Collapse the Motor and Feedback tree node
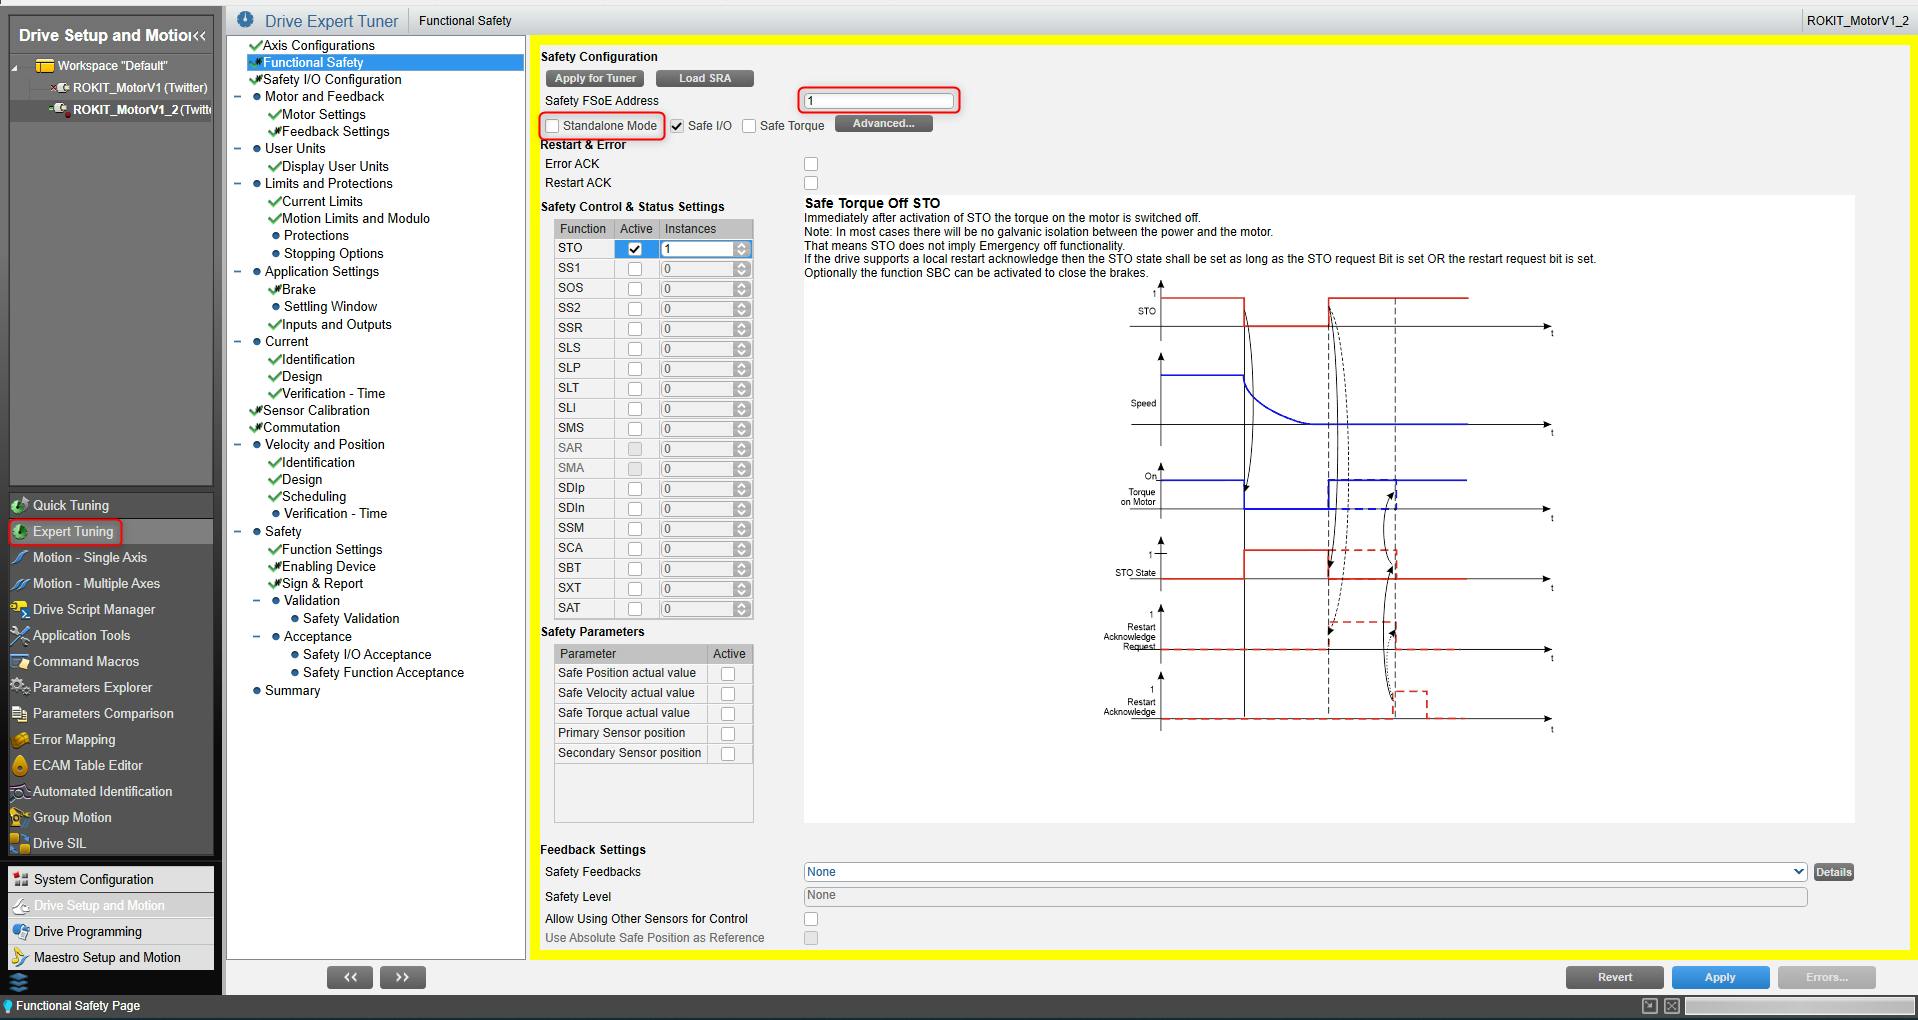The image size is (1918, 1020). click(x=238, y=97)
